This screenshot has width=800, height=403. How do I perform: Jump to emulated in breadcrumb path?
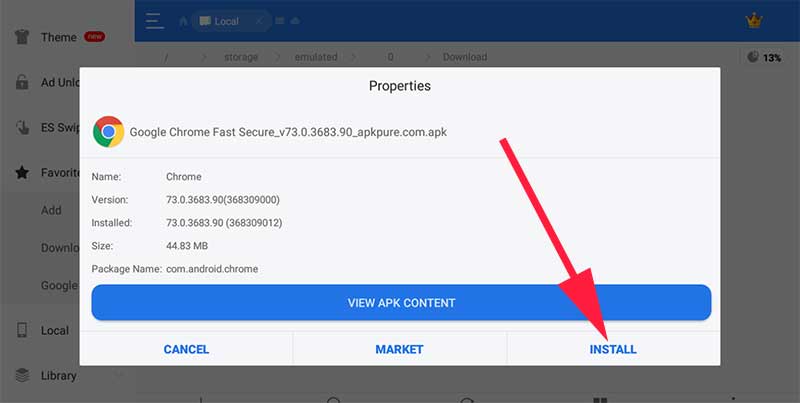tap(316, 57)
